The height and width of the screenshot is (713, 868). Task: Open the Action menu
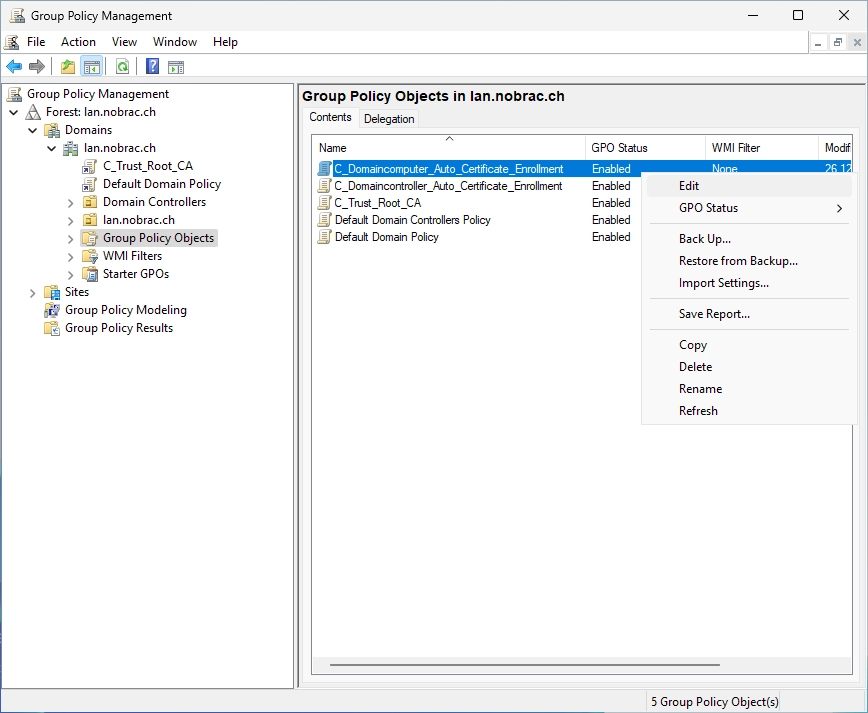pos(78,42)
